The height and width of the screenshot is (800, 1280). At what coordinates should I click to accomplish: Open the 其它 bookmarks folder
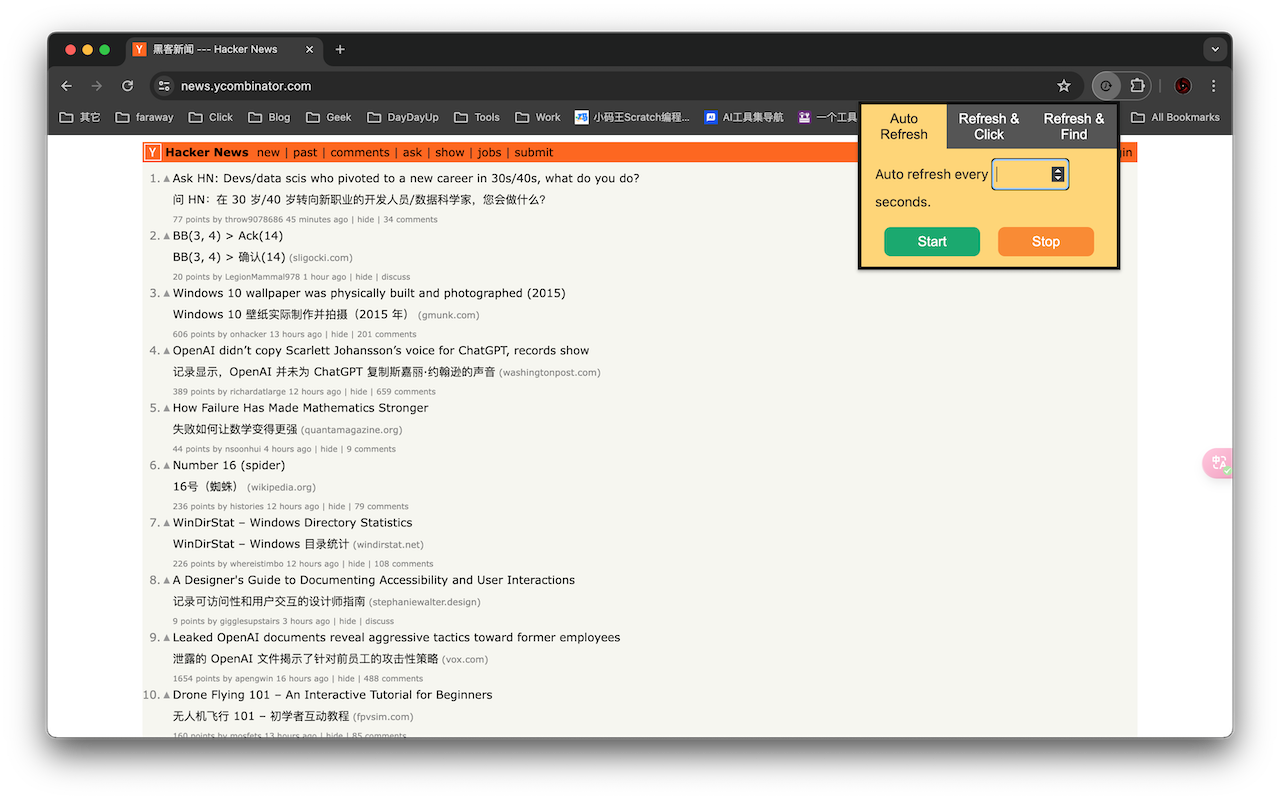tap(80, 117)
